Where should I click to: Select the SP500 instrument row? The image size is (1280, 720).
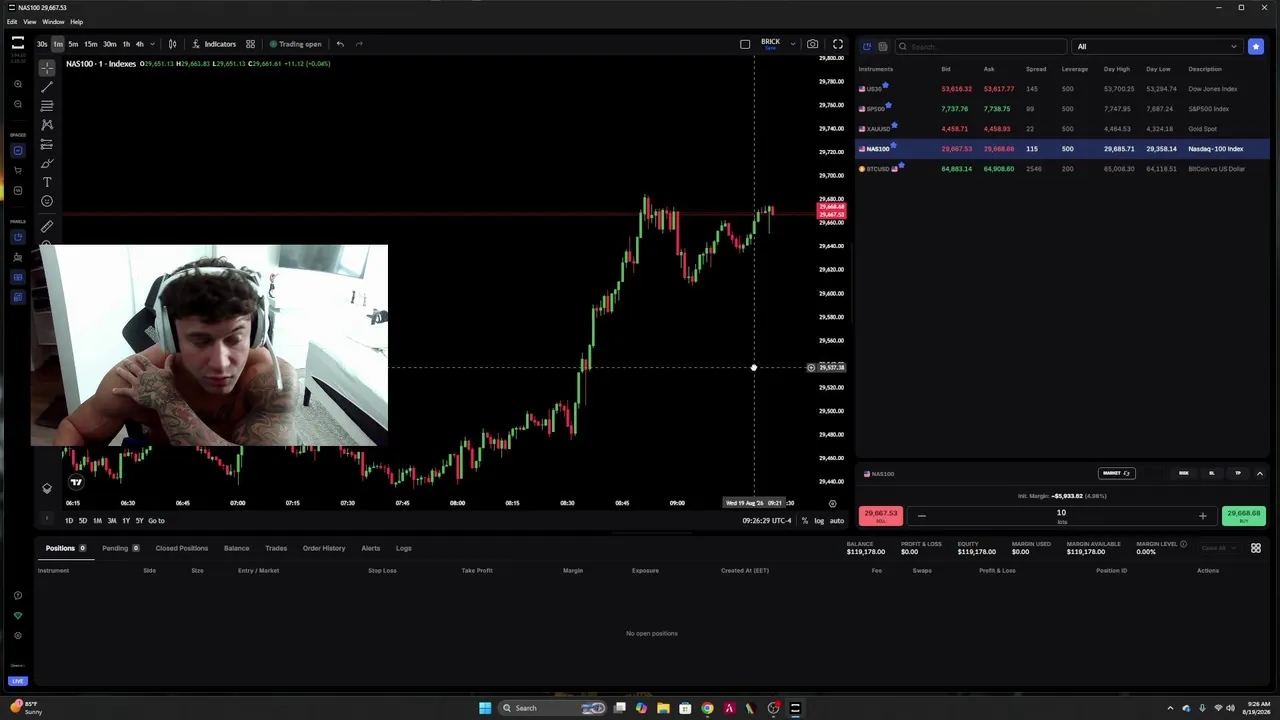coord(1062,109)
